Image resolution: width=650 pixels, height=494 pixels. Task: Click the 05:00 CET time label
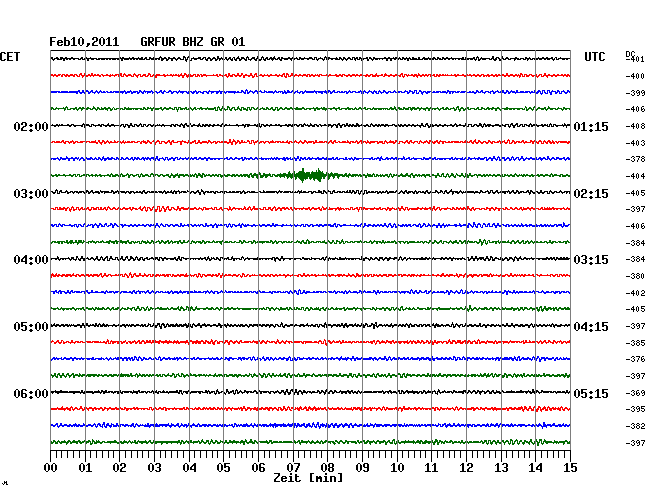click(31, 327)
